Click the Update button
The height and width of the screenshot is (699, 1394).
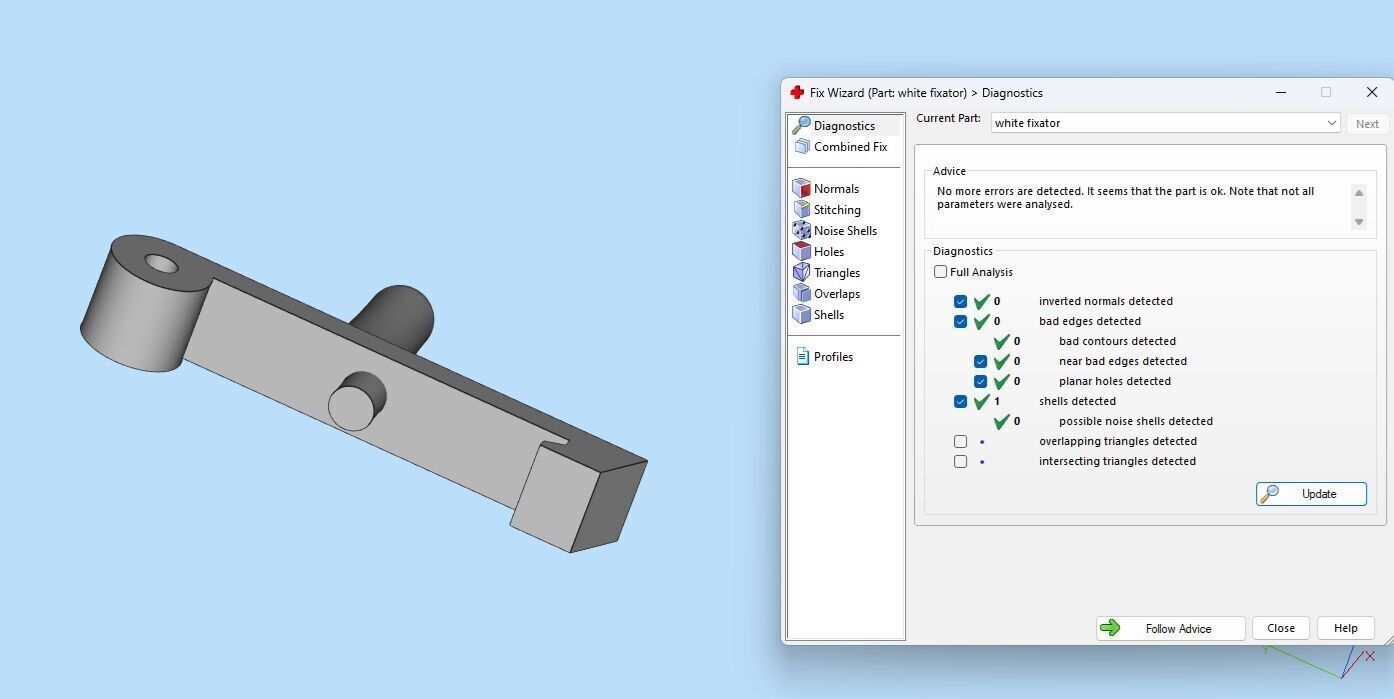(1311, 494)
